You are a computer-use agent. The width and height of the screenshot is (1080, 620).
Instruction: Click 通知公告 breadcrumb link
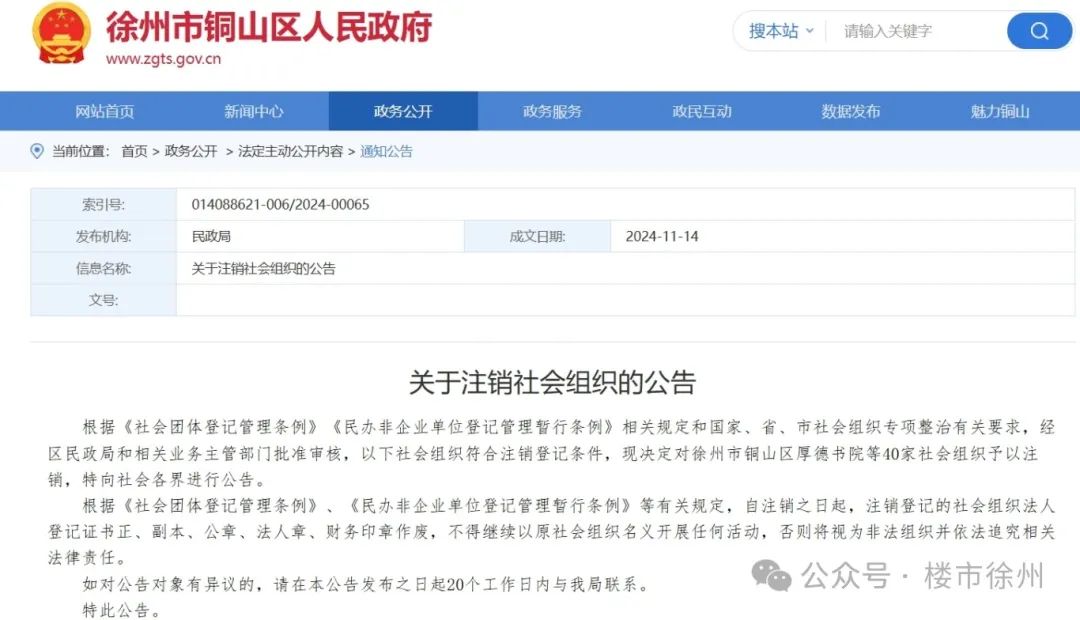pos(386,152)
